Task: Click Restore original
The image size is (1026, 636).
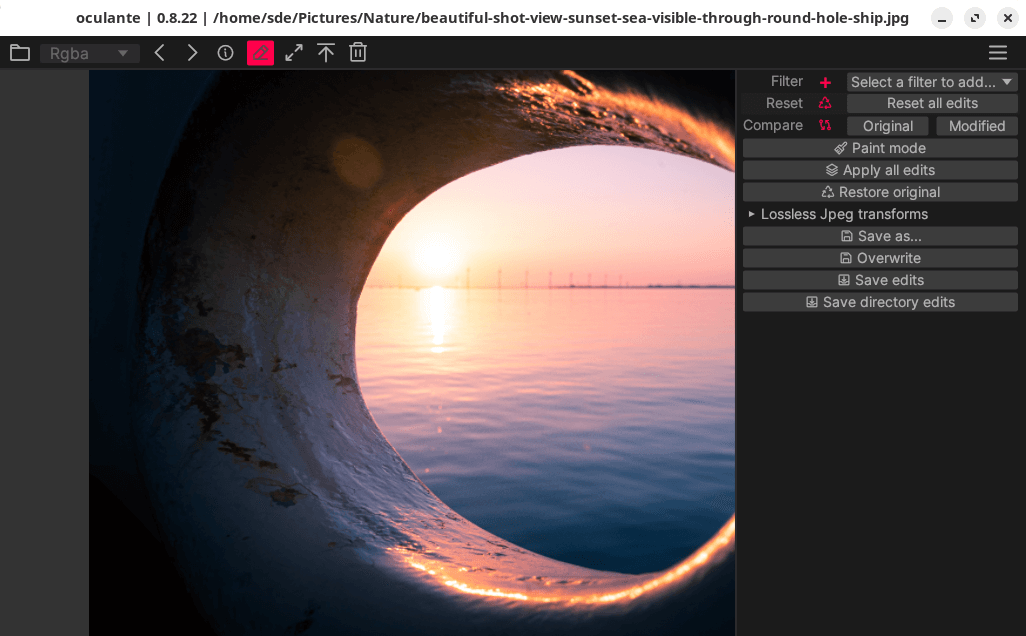Action: (x=880, y=192)
